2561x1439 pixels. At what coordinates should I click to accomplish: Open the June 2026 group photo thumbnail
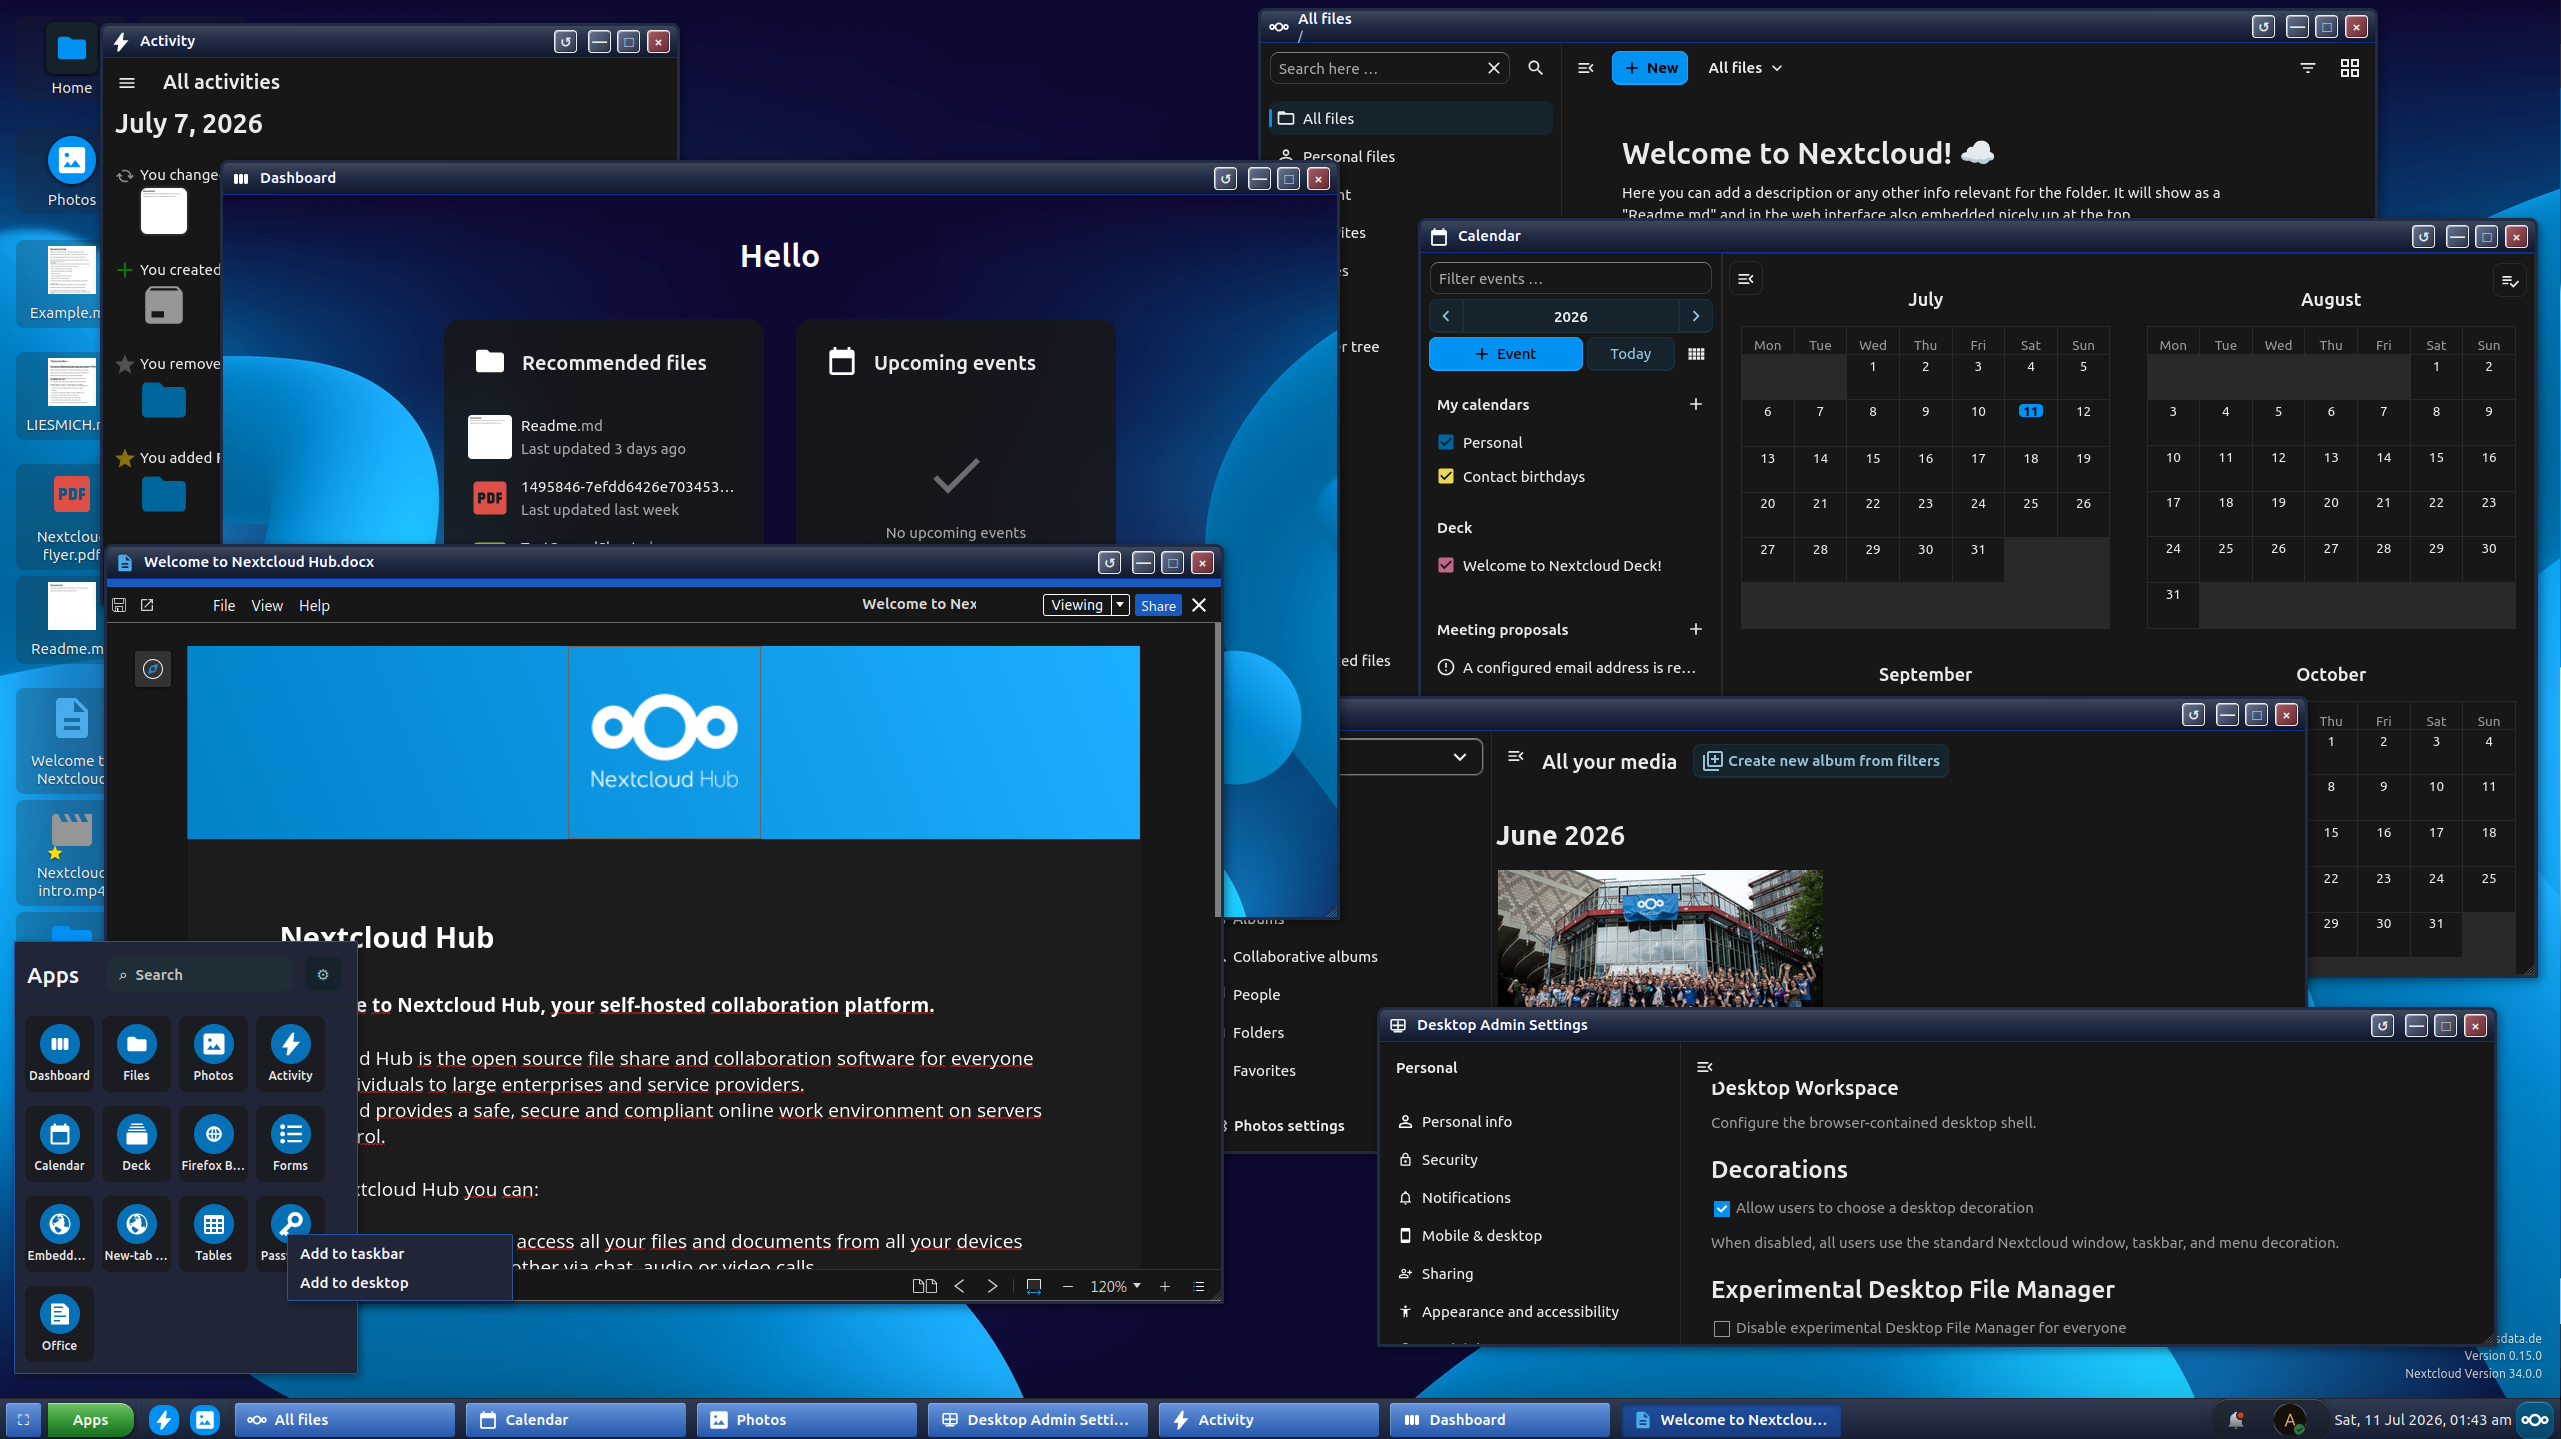click(x=1660, y=937)
